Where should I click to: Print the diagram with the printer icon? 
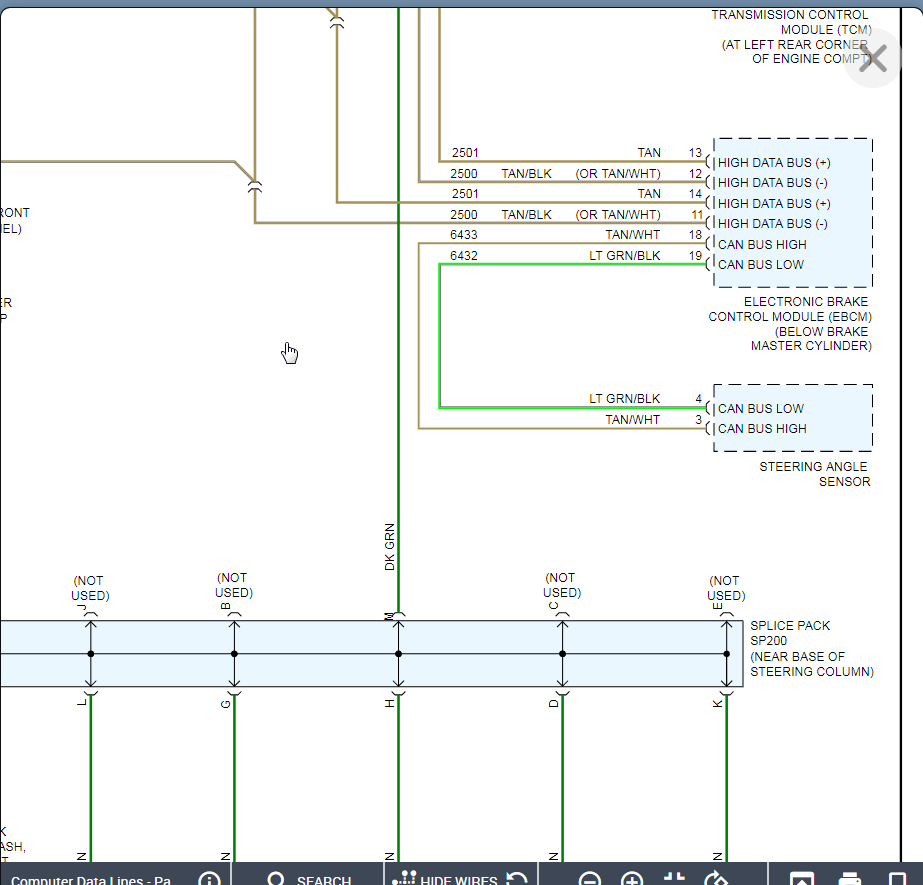850,879
